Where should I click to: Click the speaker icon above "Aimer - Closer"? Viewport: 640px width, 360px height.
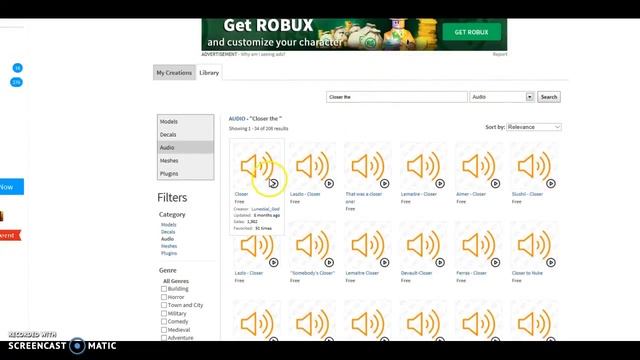pyautogui.click(x=478, y=166)
